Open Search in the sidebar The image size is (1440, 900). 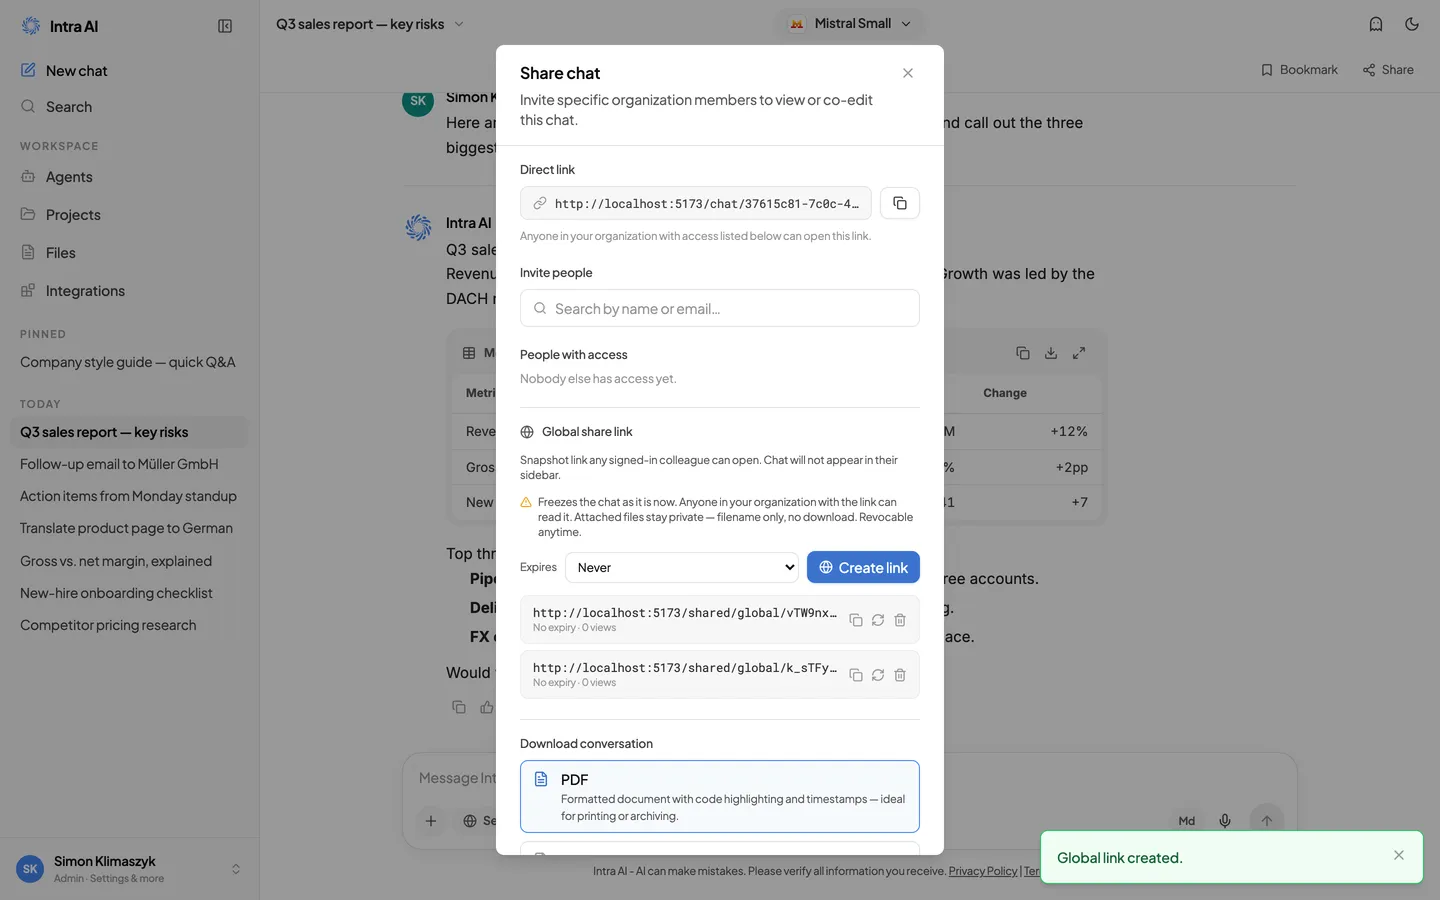pos(128,107)
